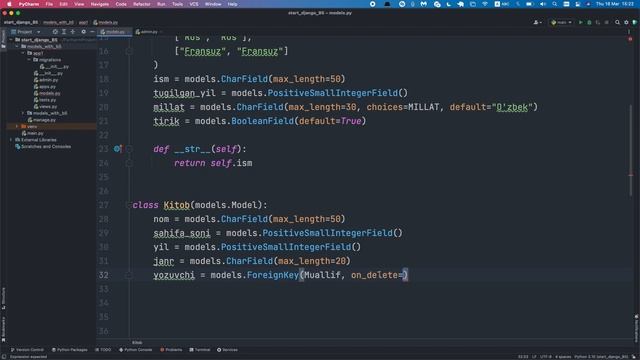Open the Python Console tool window
The width and height of the screenshot is (640, 360).
[x=136, y=350]
